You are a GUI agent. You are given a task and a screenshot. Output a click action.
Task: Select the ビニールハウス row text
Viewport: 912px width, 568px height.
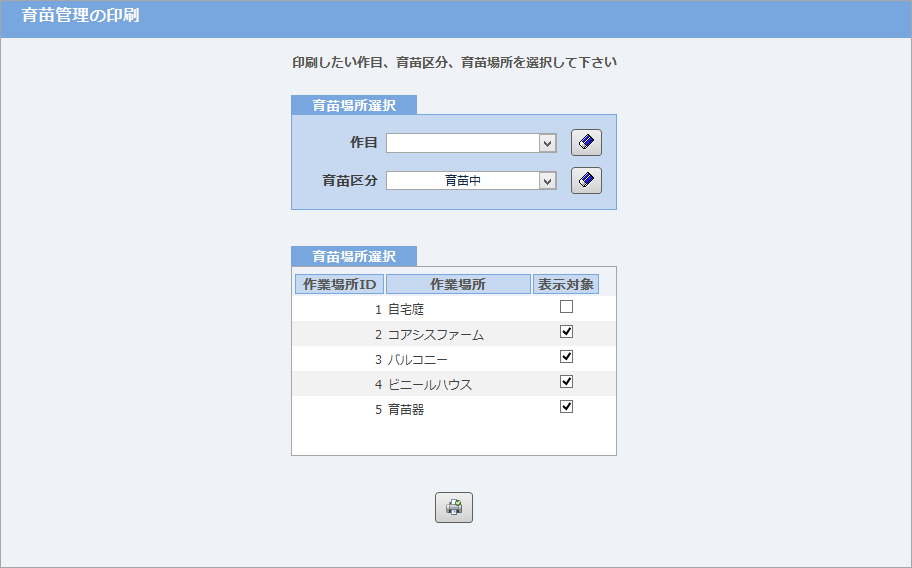pos(430,384)
